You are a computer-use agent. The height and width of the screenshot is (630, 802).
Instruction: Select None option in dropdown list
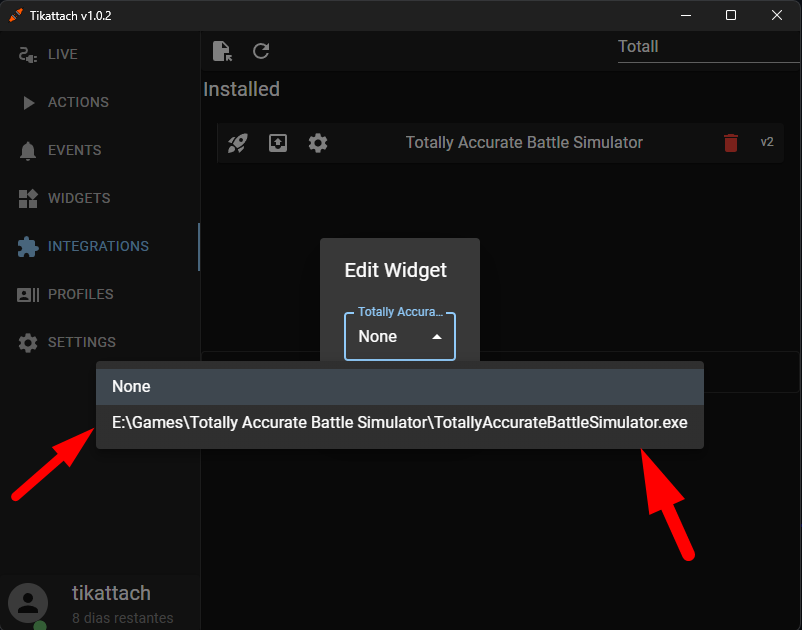tap(400, 387)
